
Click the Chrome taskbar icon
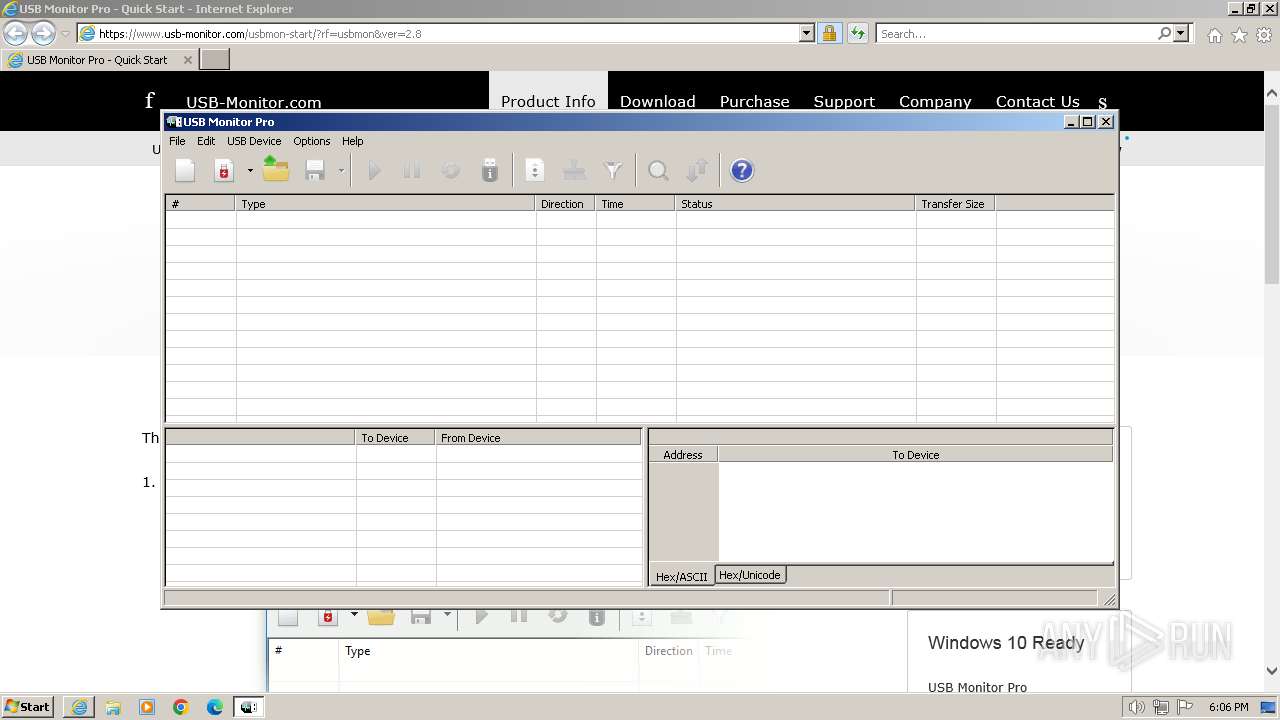pyautogui.click(x=181, y=707)
